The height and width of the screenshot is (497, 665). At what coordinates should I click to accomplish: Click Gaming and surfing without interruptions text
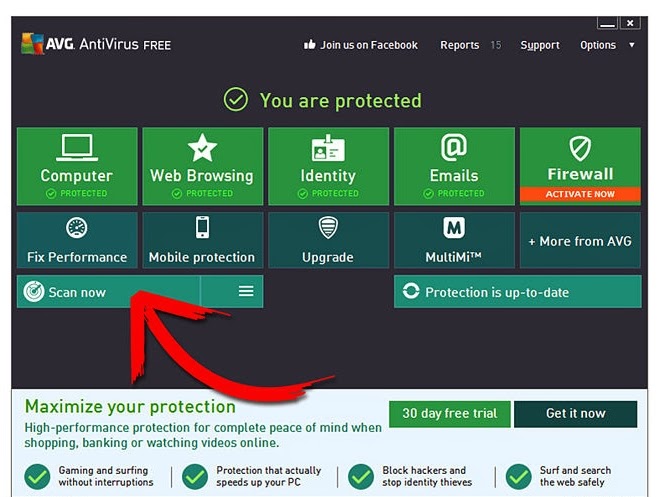click(106, 476)
